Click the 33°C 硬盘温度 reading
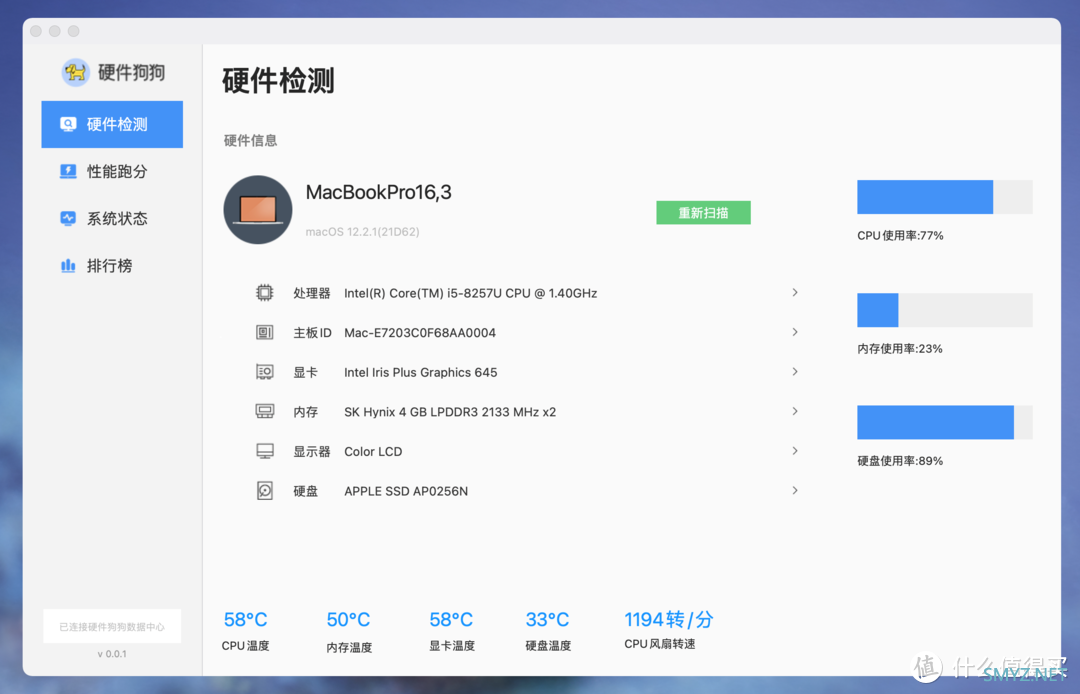Screen dimensions: 1080x694 tap(547, 620)
